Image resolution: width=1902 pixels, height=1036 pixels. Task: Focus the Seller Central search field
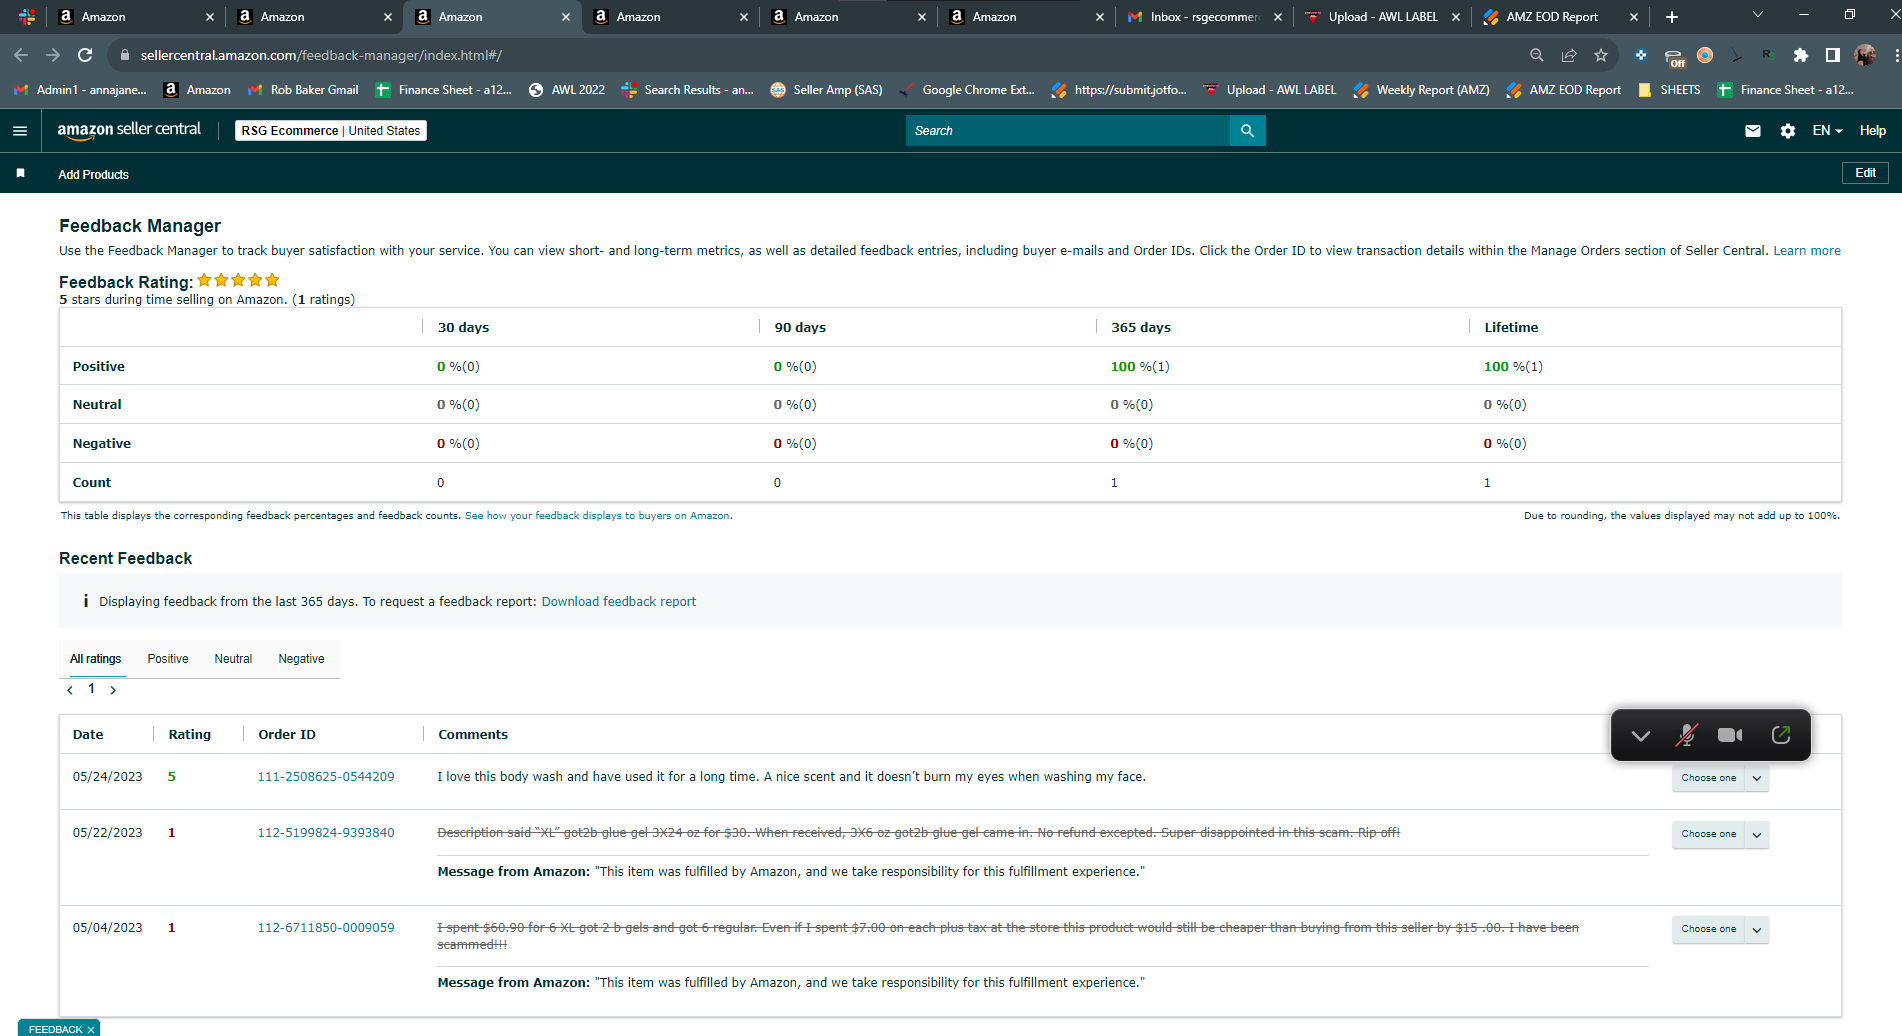click(1067, 131)
